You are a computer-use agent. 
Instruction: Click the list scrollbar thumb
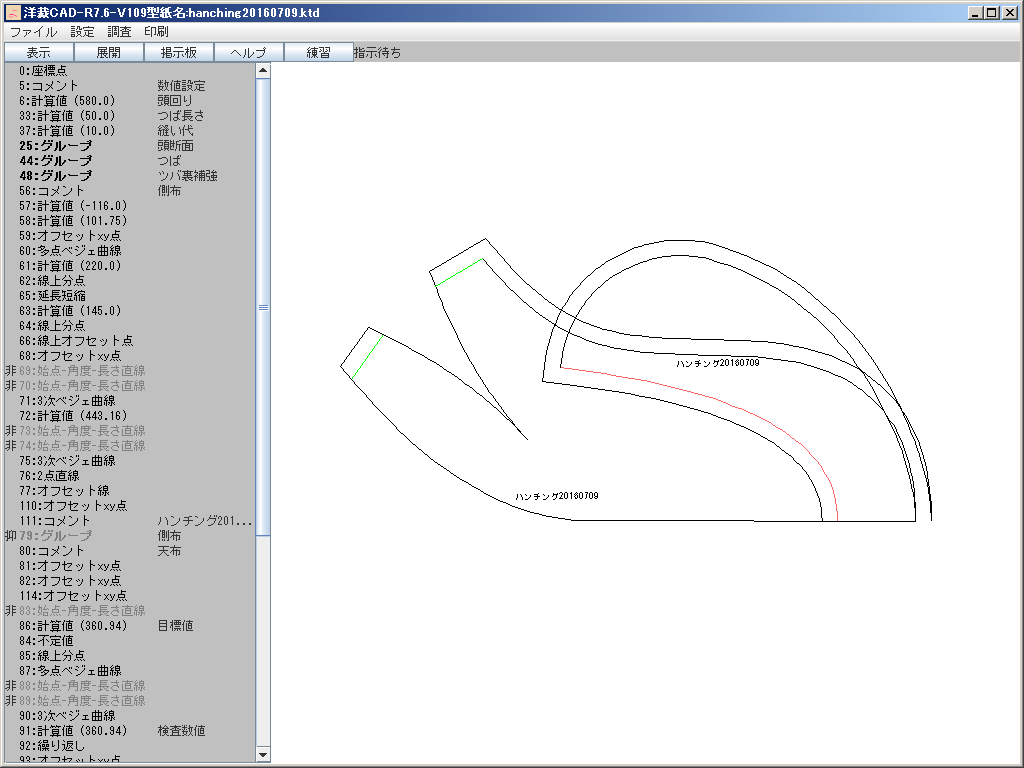click(263, 308)
